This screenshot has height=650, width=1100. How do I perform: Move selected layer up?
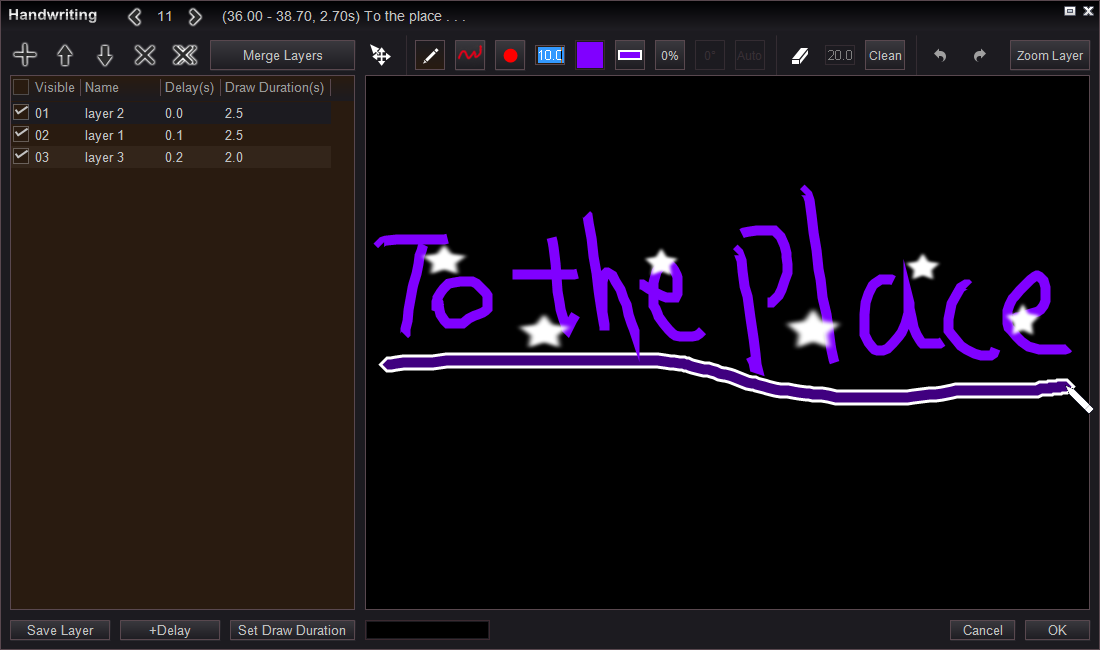pyautogui.click(x=65, y=55)
